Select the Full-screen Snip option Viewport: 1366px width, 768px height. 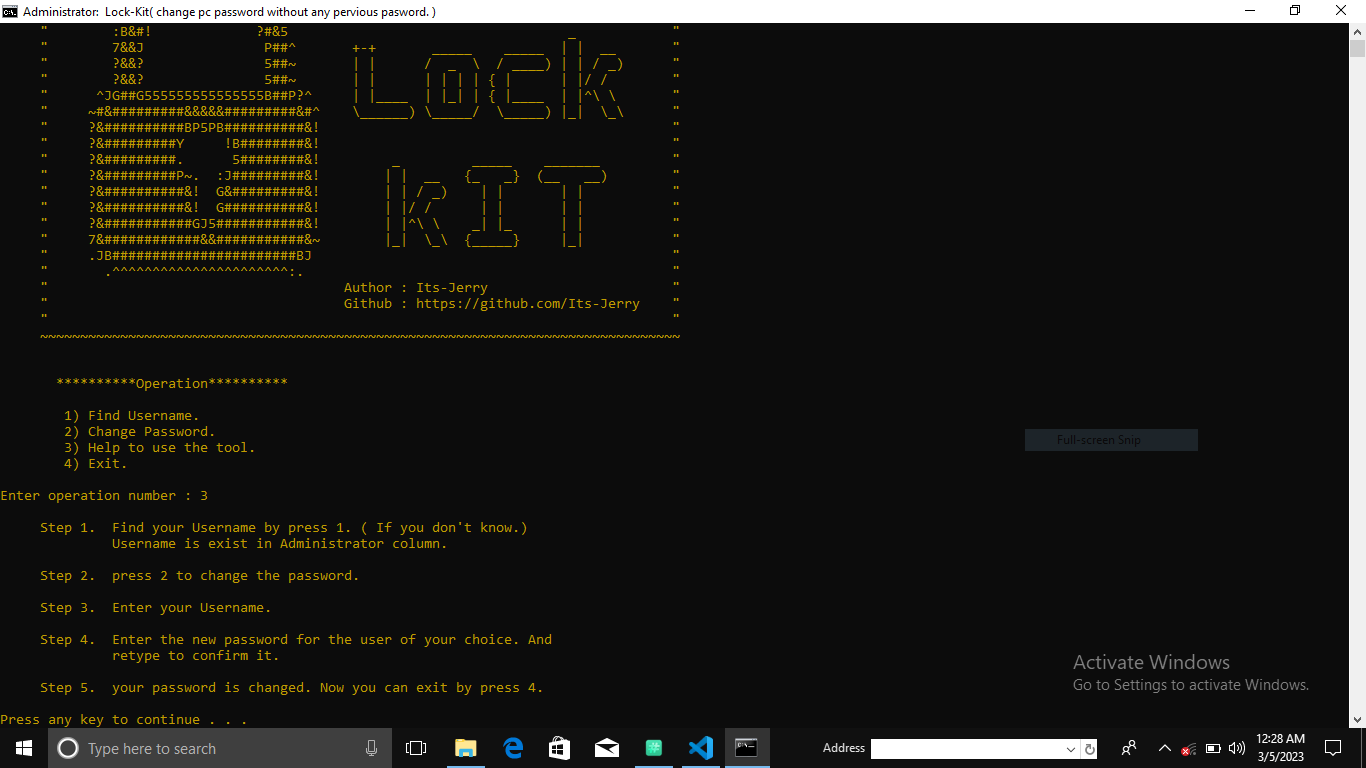click(x=1110, y=439)
